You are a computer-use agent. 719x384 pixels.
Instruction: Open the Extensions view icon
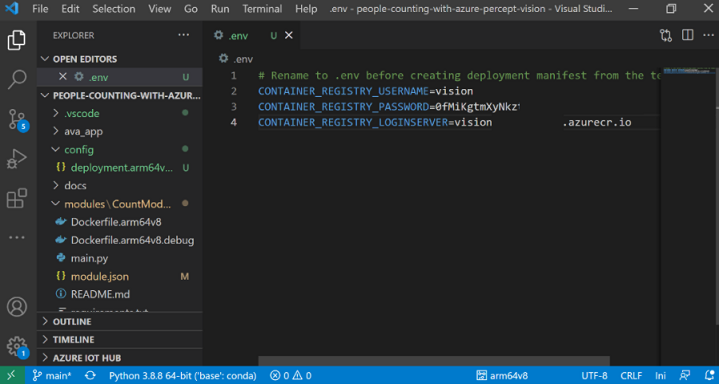pyautogui.click(x=17, y=198)
